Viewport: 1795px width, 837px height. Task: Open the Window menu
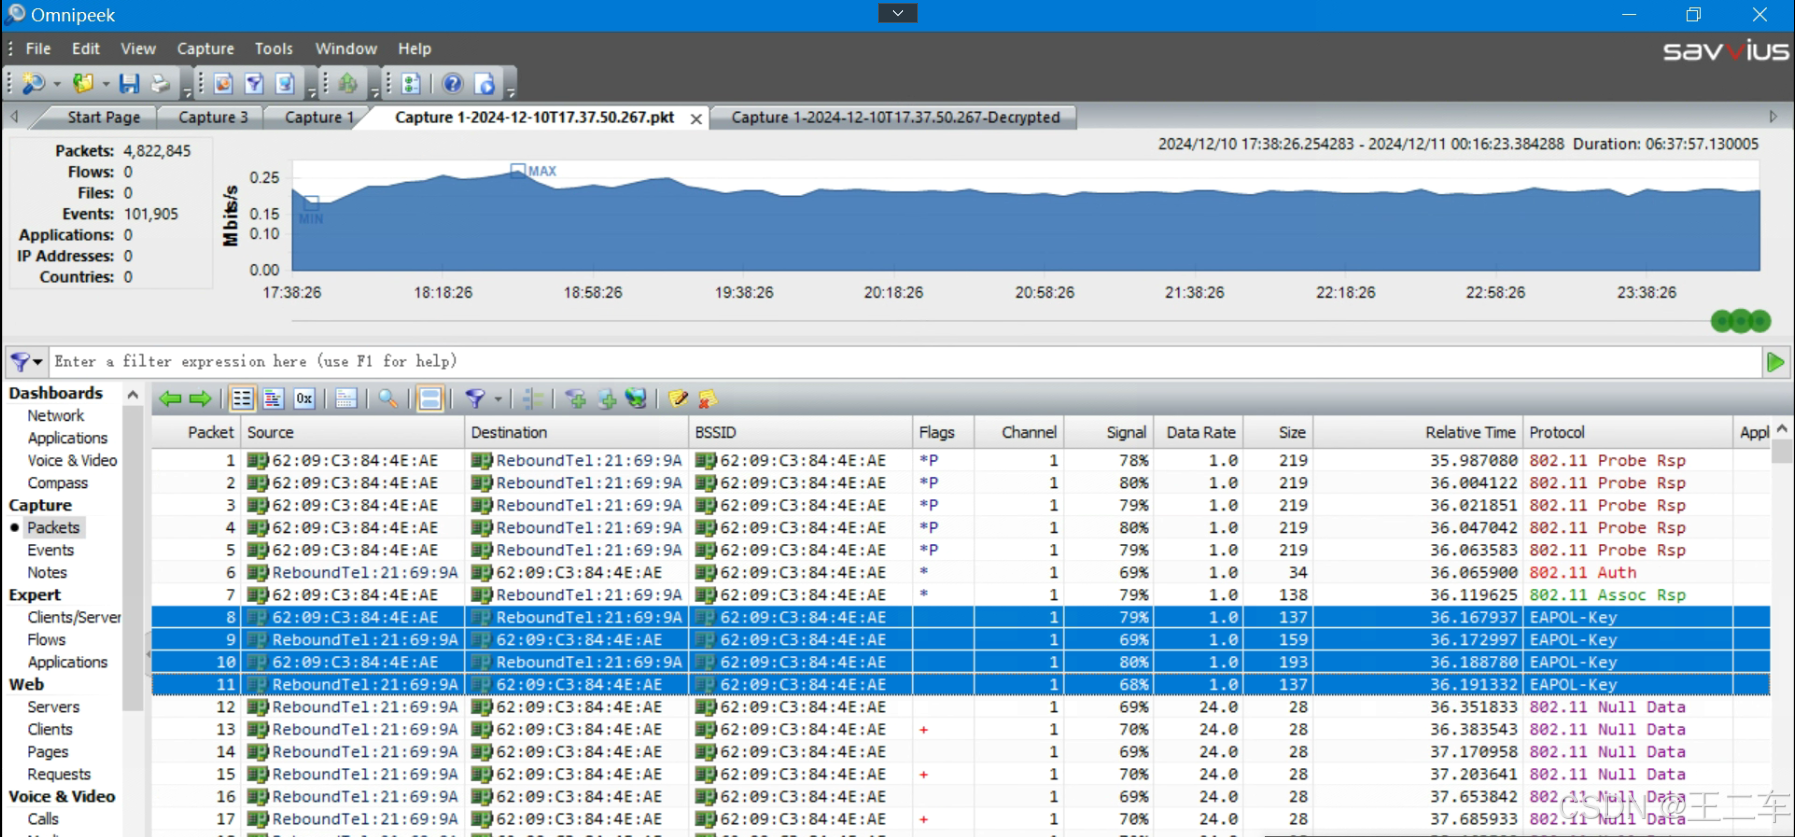pos(346,48)
